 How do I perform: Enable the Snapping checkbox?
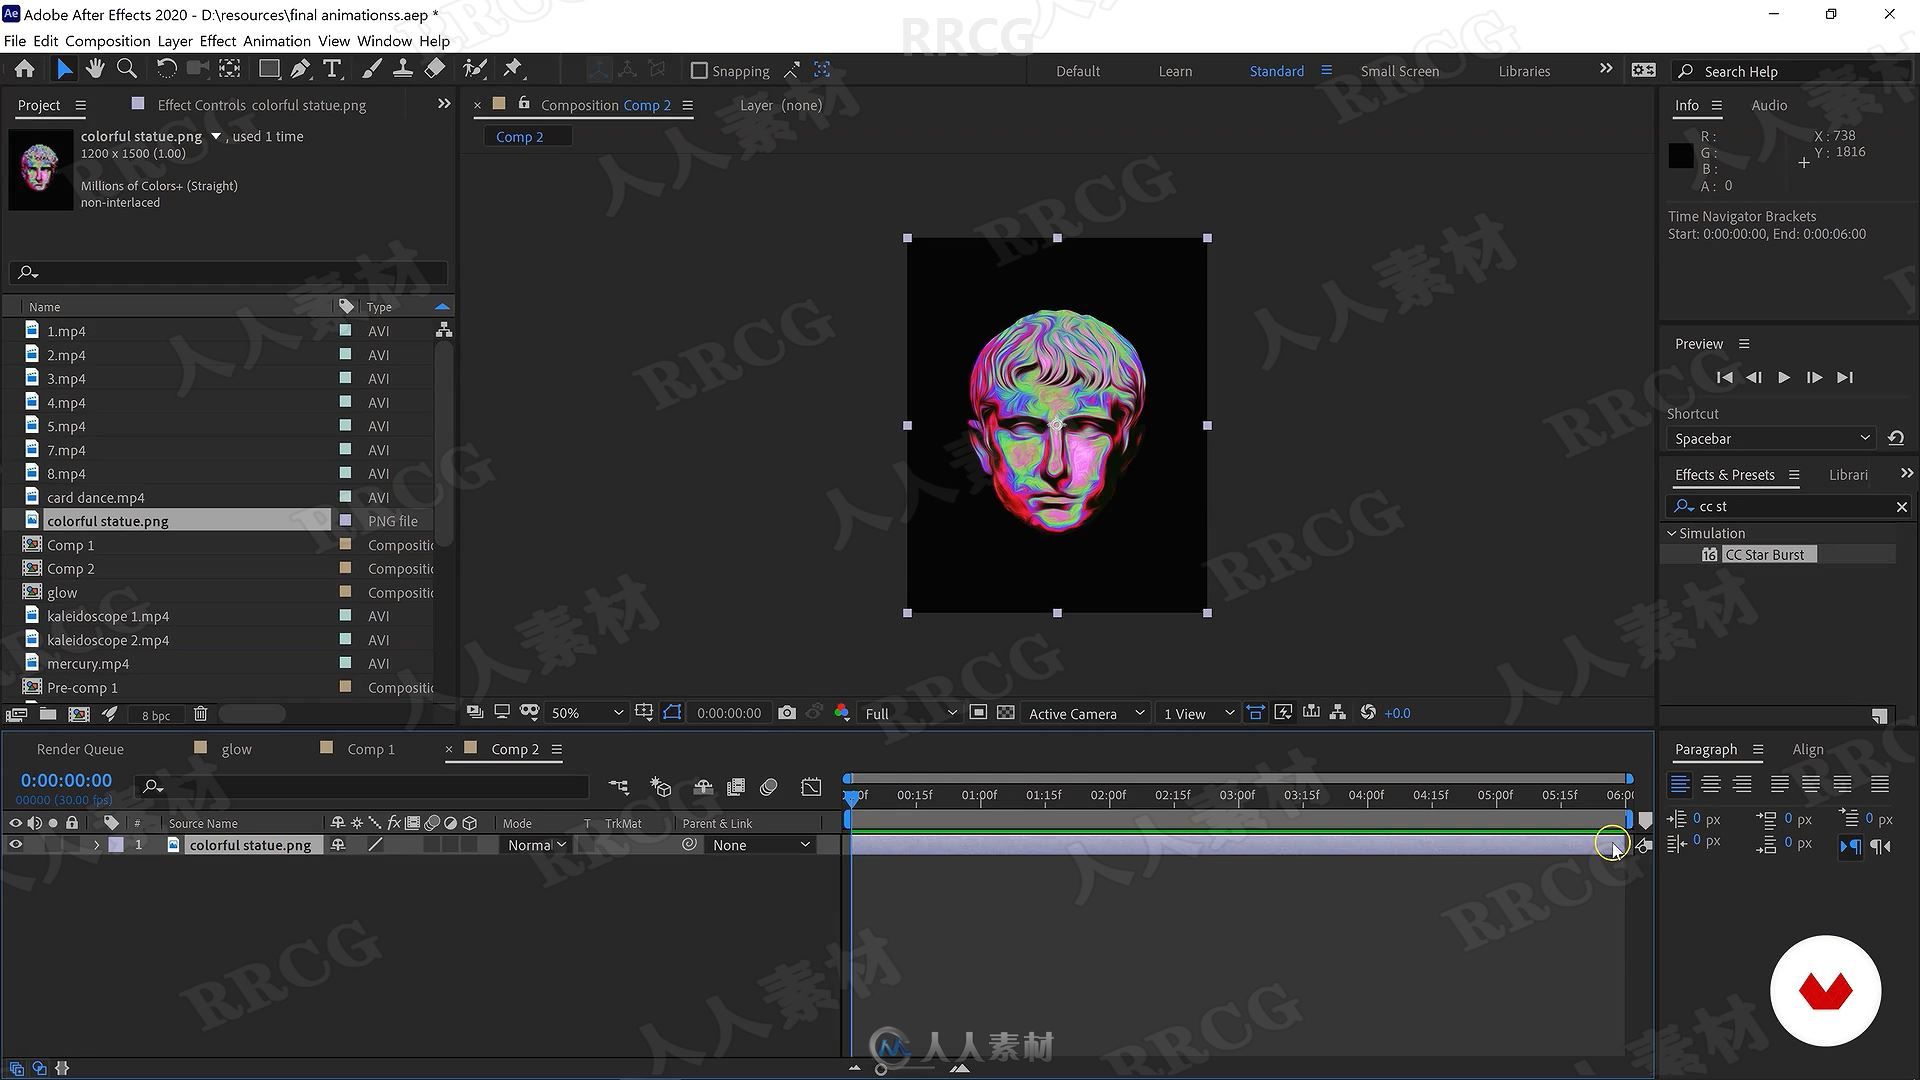click(x=699, y=71)
